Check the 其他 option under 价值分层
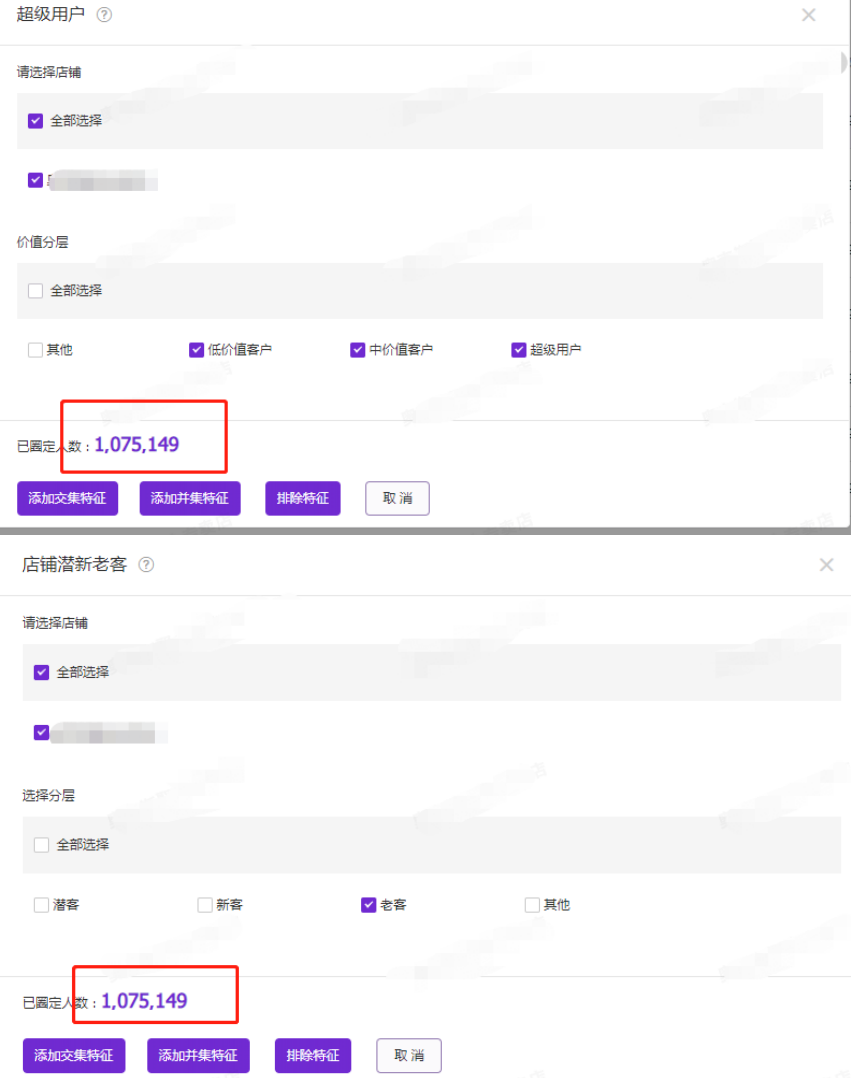 35,350
